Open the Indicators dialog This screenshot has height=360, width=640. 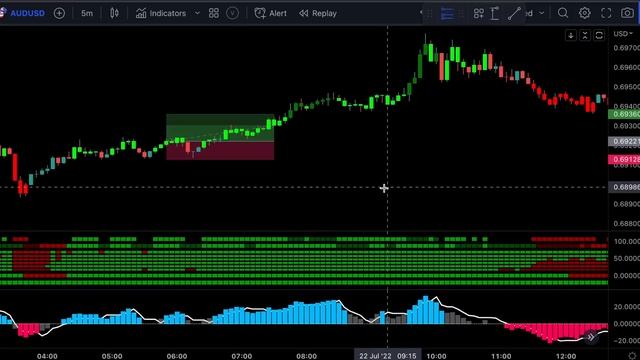click(x=161, y=13)
